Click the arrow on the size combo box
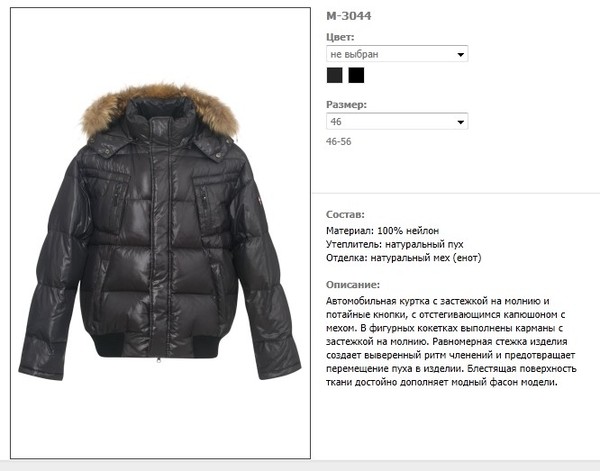This screenshot has height=471, width=600. (461, 122)
